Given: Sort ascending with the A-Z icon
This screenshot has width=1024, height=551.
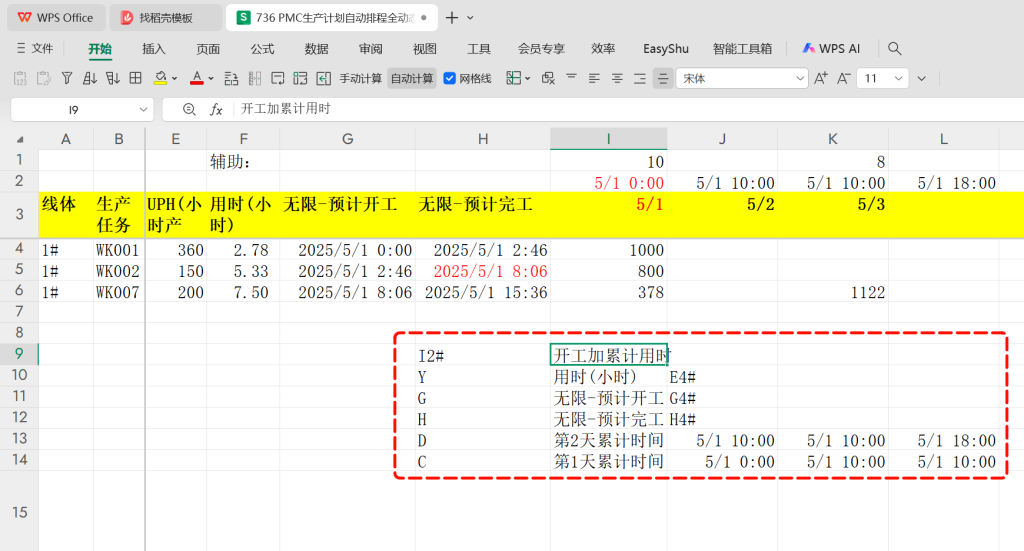Looking at the screenshot, I should (89, 78).
